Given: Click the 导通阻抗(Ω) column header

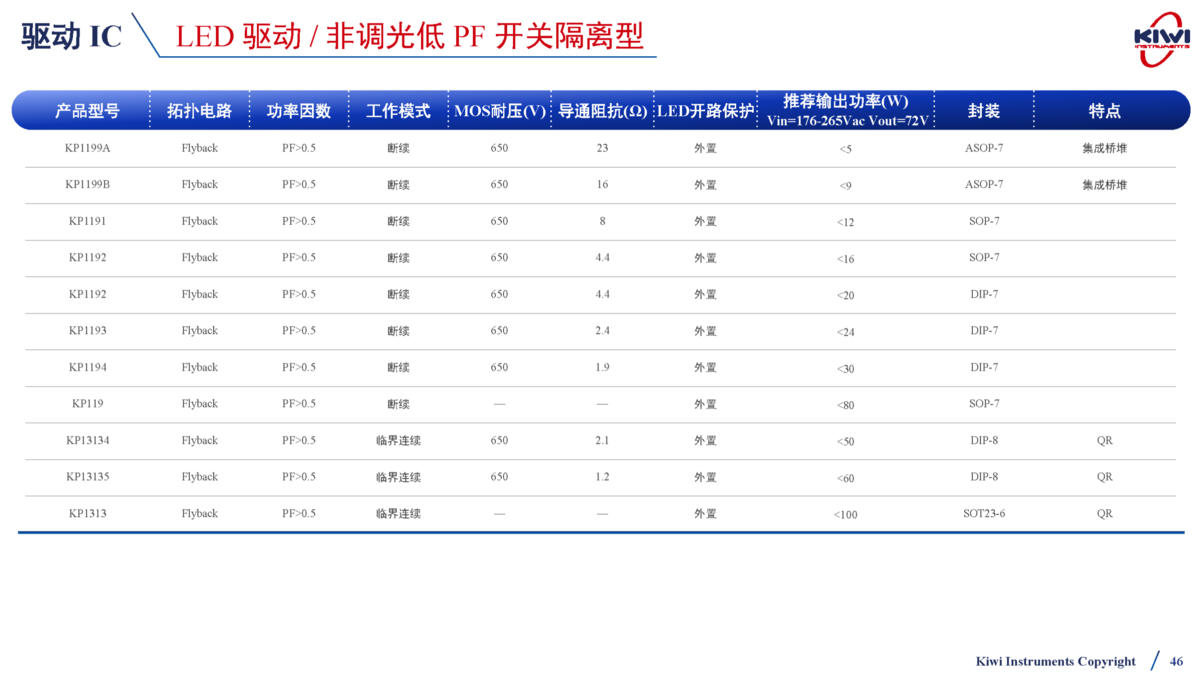Looking at the screenshot, I should pyautogui.click(x=602, y=111).
